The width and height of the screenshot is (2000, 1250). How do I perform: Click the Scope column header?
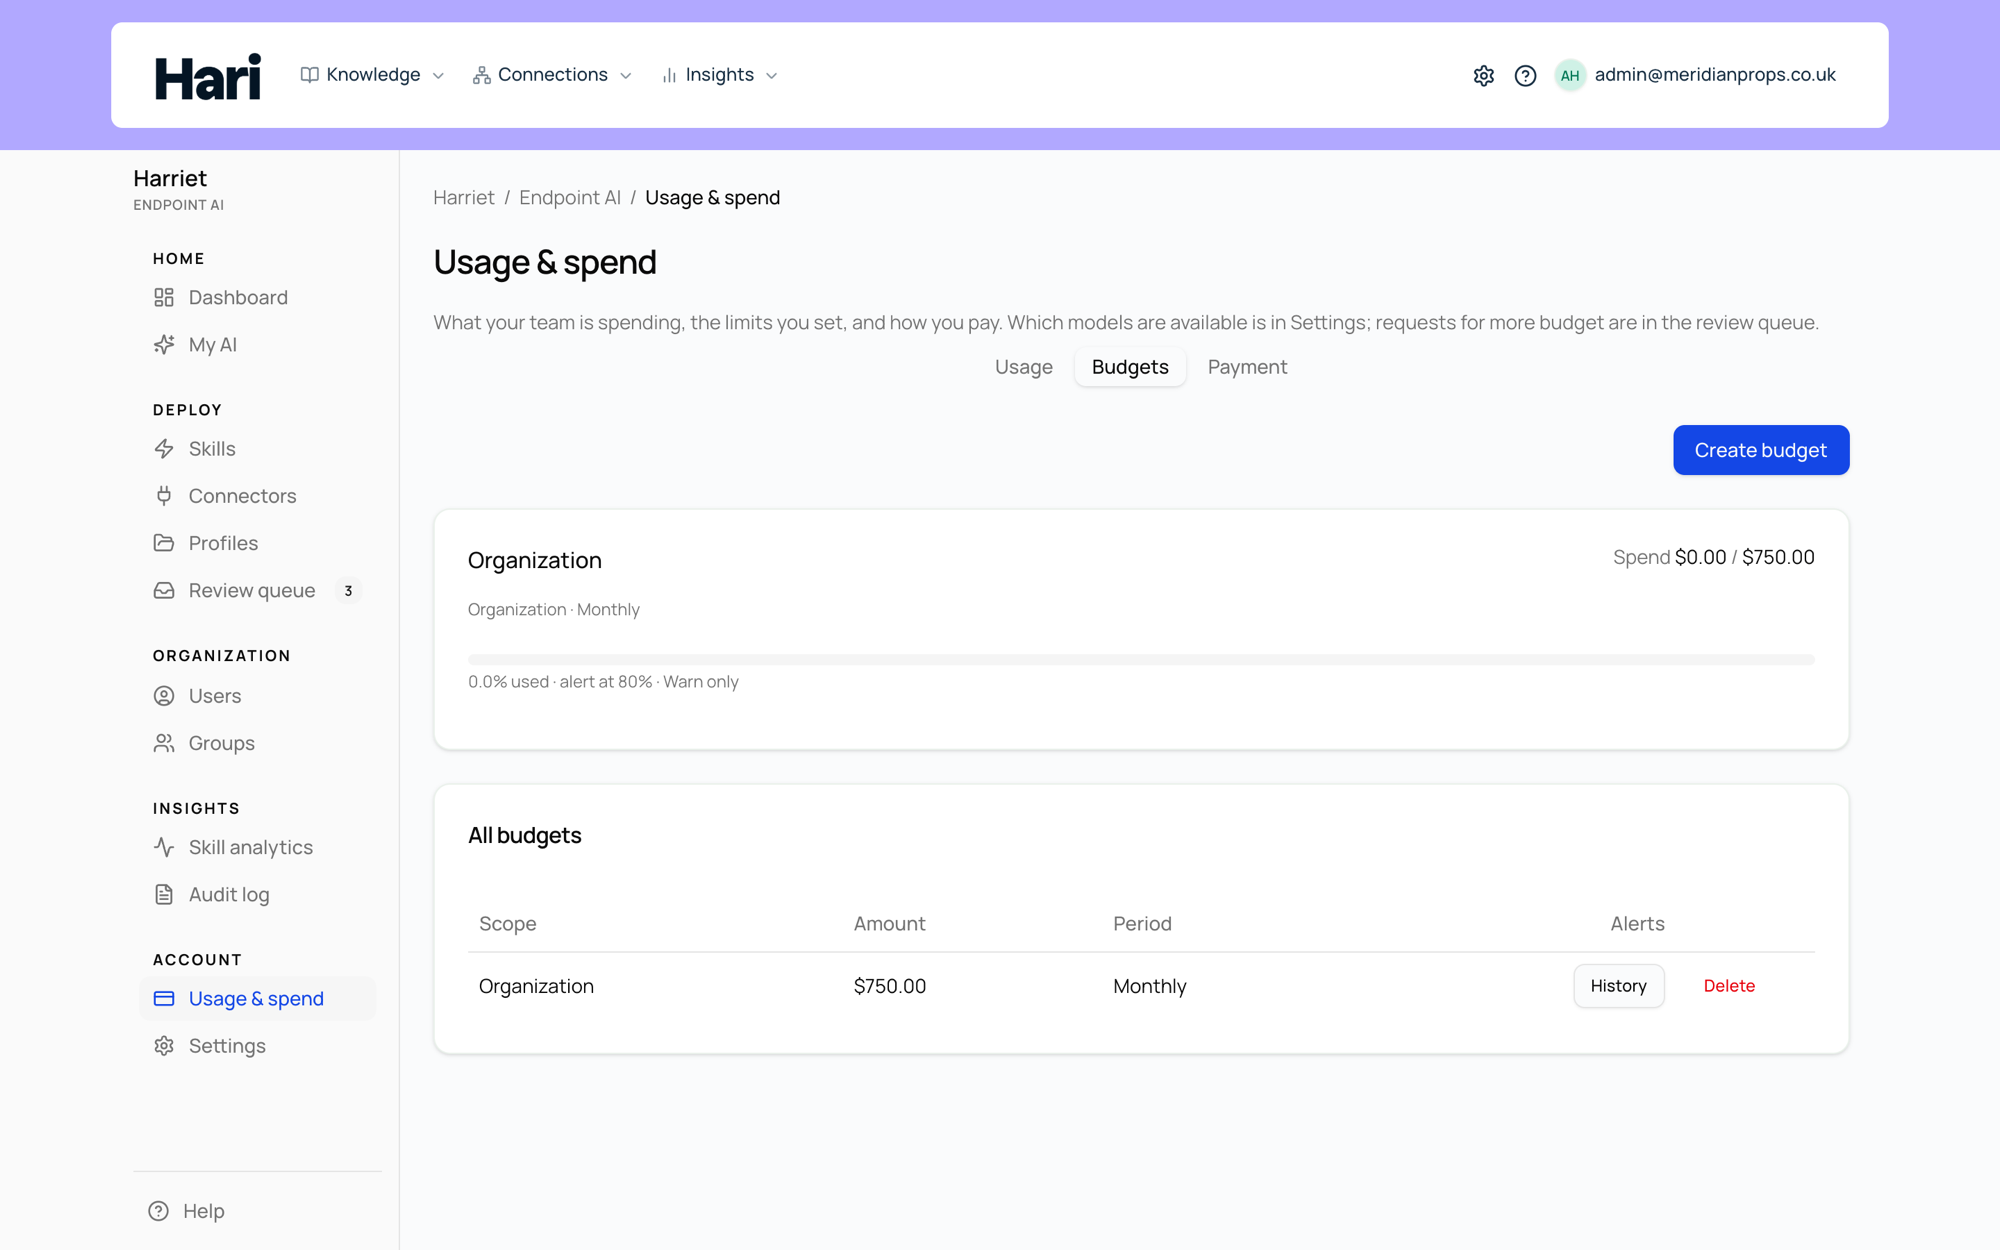(x=507, y=923)
